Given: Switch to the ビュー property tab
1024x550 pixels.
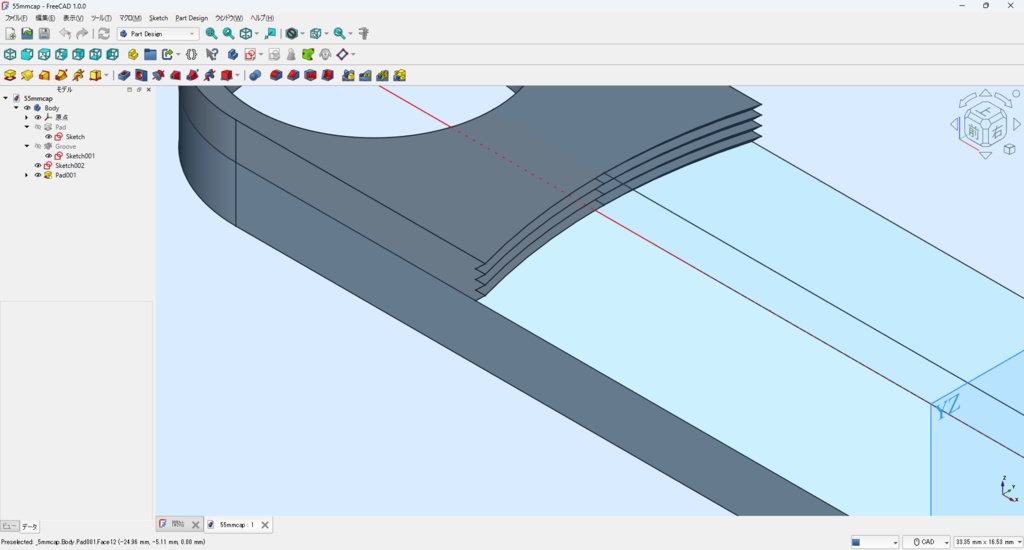Looking at the screenshot, I should (10, 526).
